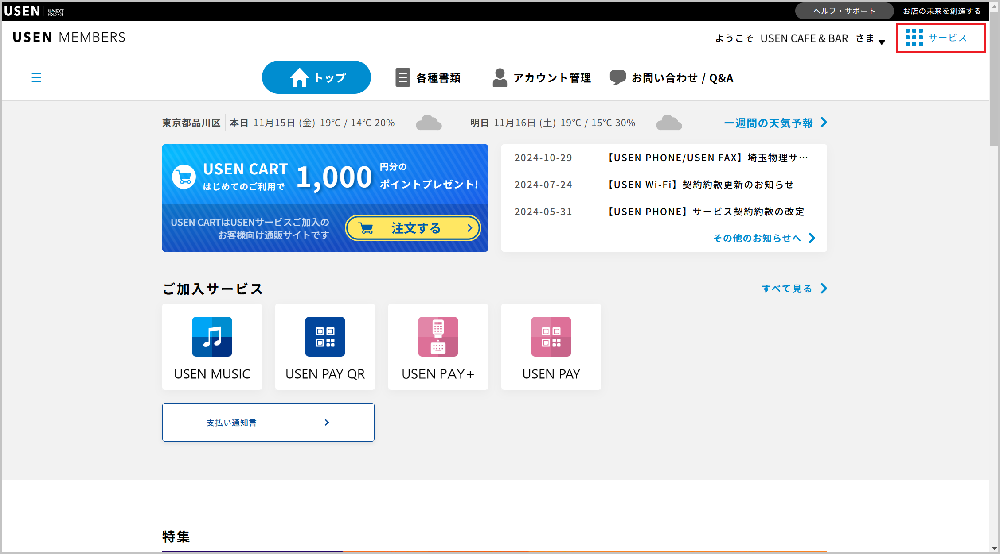Expand すべて見る for subscribed services
Viewport: 1000px width, 554px height.
tap(794, 288)
